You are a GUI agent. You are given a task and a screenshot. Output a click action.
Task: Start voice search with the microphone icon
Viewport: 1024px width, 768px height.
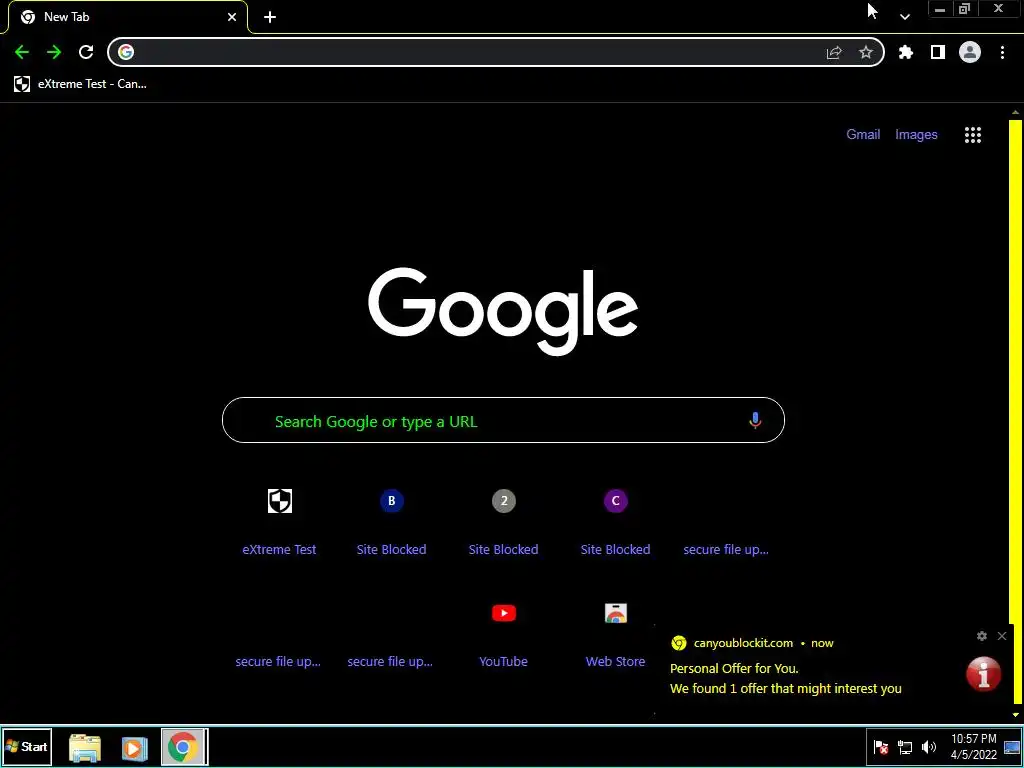[x=755, y=421]
